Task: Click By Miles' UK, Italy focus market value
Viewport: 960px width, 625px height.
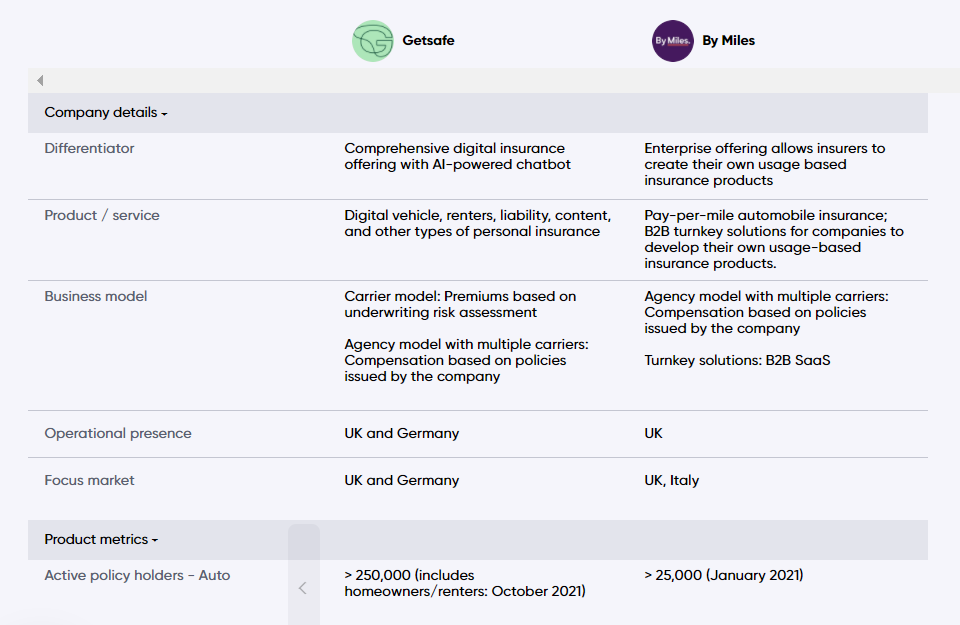Action: click(x=671, y=480)
